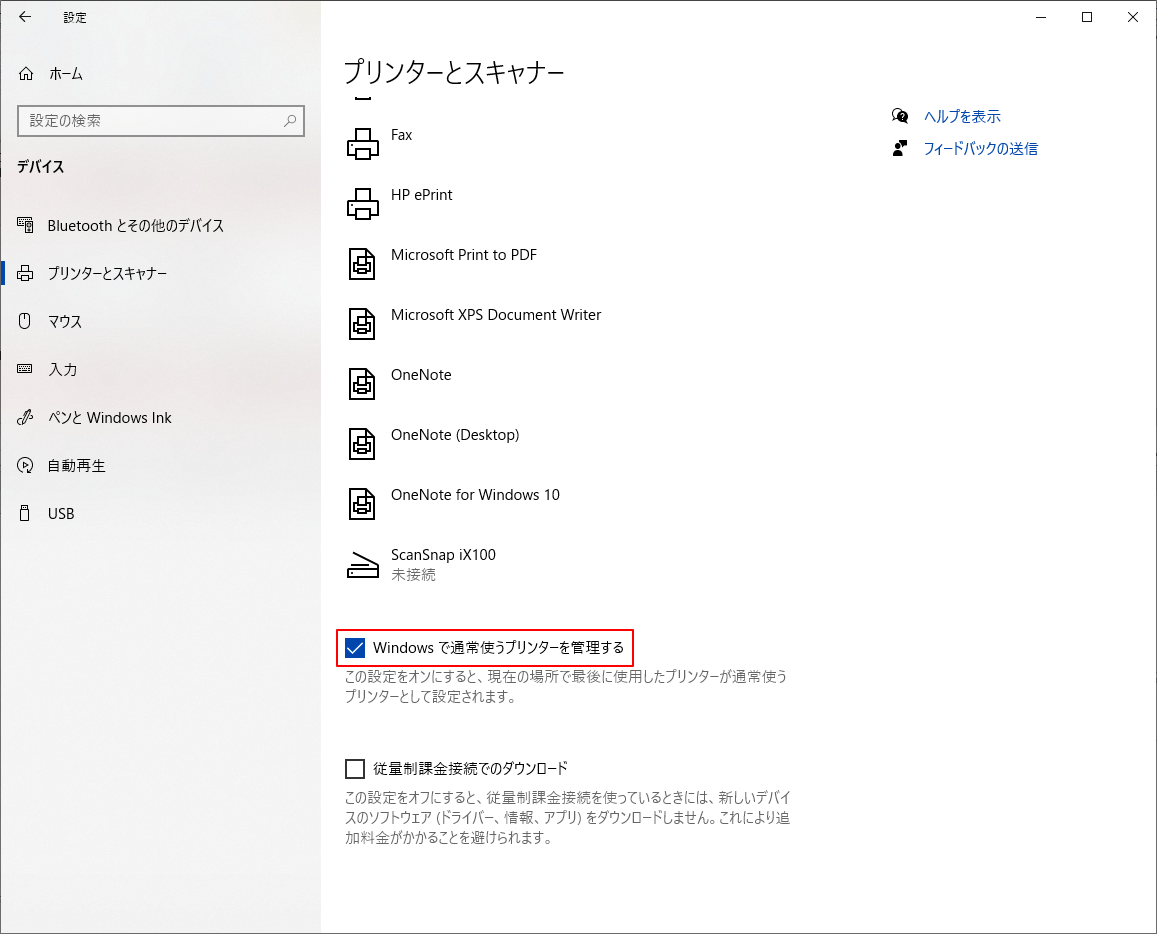Screen dimensions: 1157x934
Task: Open Bluetooth とその他のデバイス page
Action: (161, 225)
